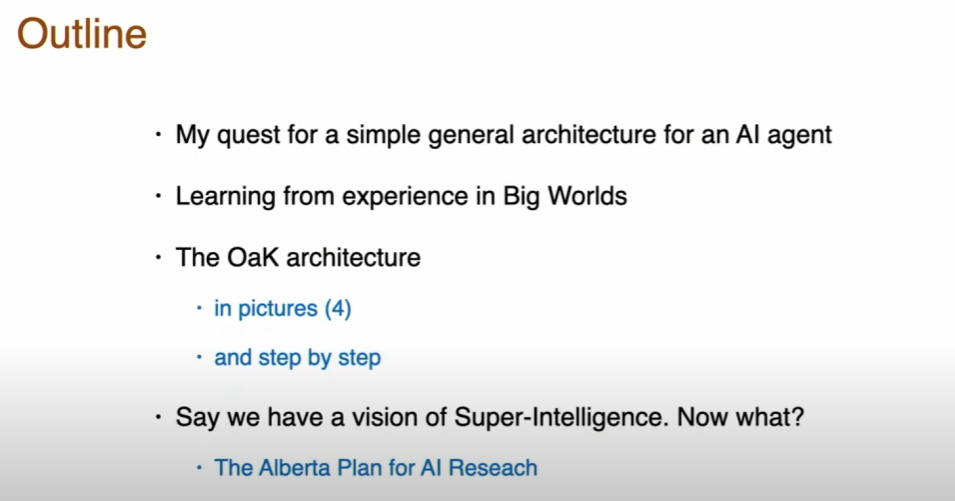Viewport: 955px width, 501px height.
Task: Click the bullet dot before "Learning from experience"
Action: (x=158, y=195)
